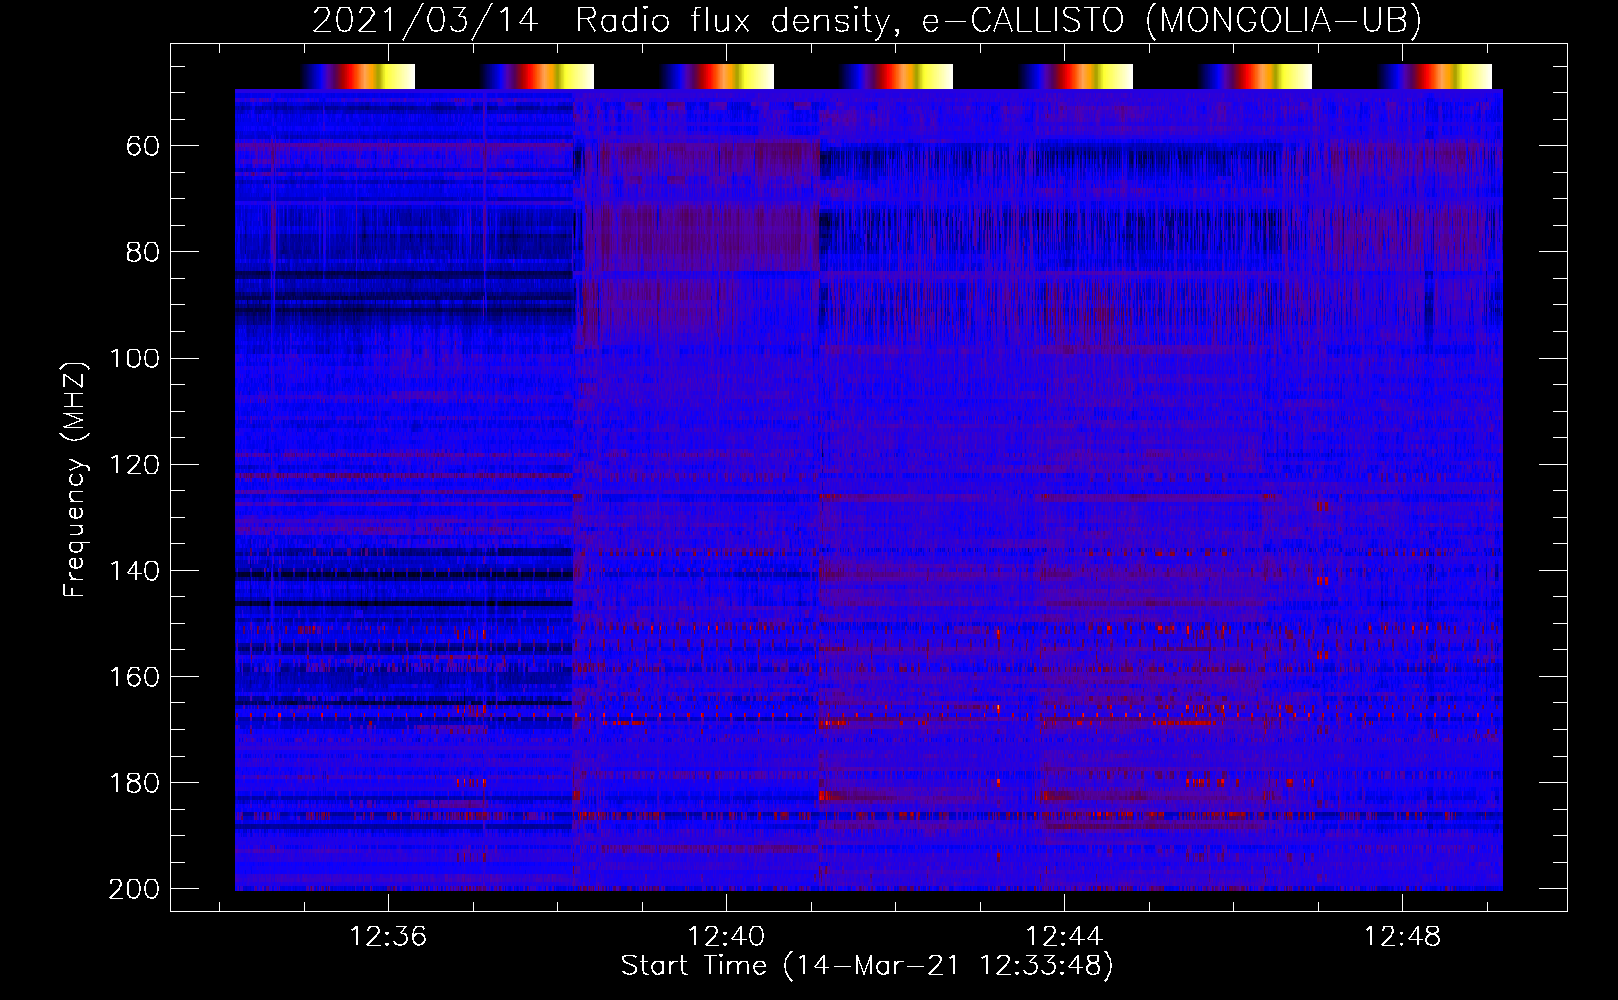Screen dimensions: 1618x1000
Task: Click the 12:40 time axis label
Action: coord(726,937)
